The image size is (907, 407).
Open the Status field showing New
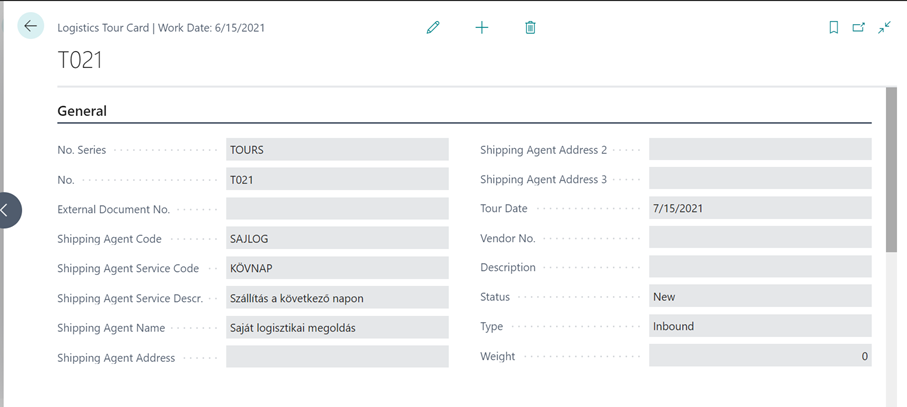759,297
